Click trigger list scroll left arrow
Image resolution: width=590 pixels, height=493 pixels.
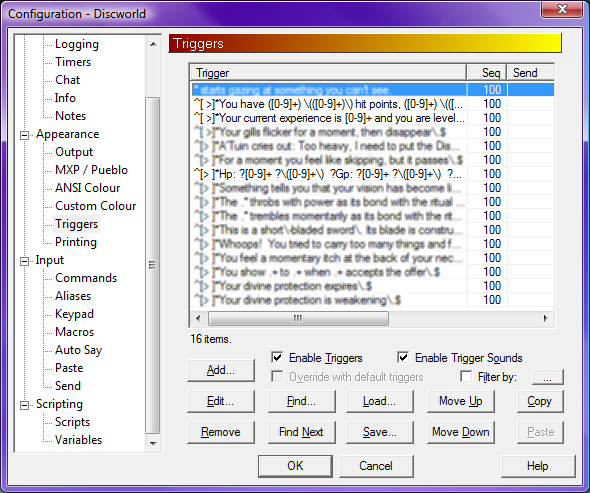tap(198, 318)
